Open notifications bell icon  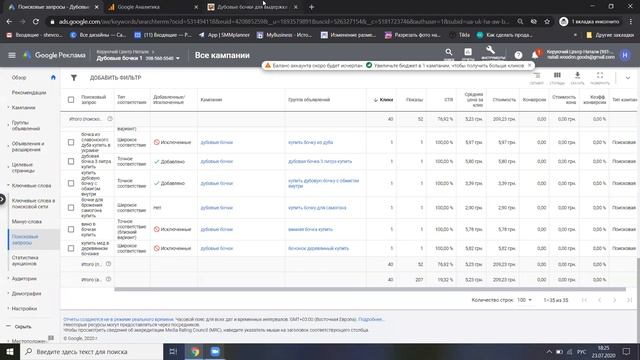point(535,55)
